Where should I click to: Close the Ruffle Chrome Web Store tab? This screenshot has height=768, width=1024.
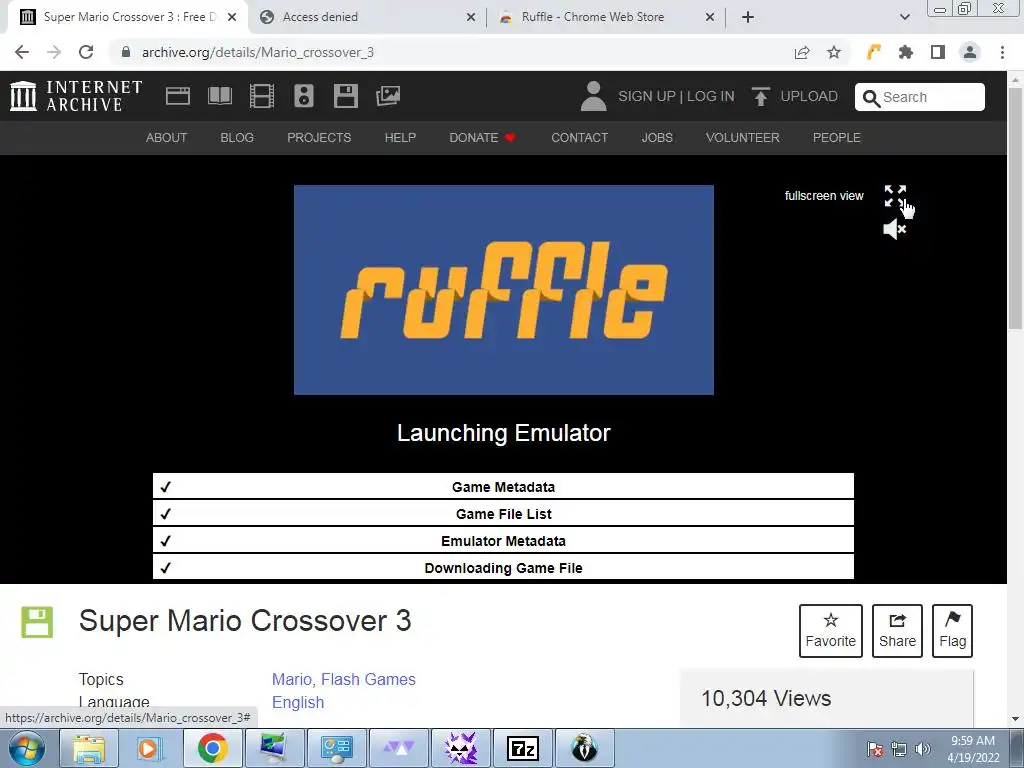coord(710,18)
